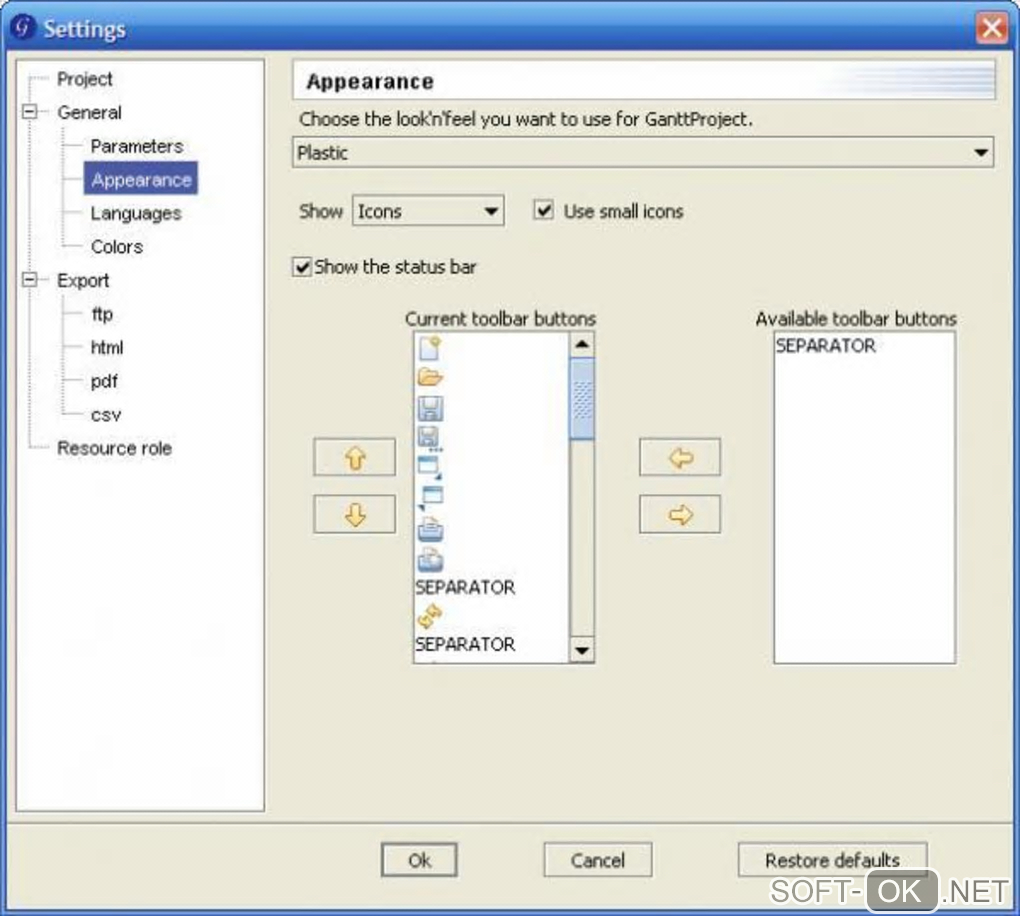Select General in settings tree
The height and width of the screenshot is (916, 1020).
[x=89, y=112]
